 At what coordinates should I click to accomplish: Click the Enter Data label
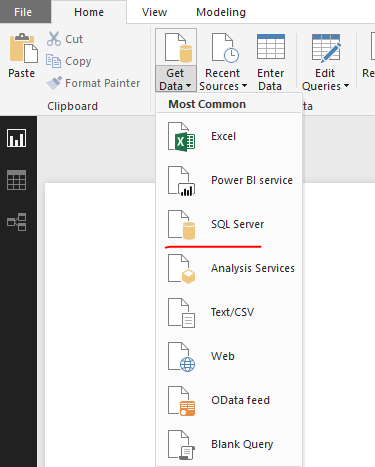click(x=270, y=79)
